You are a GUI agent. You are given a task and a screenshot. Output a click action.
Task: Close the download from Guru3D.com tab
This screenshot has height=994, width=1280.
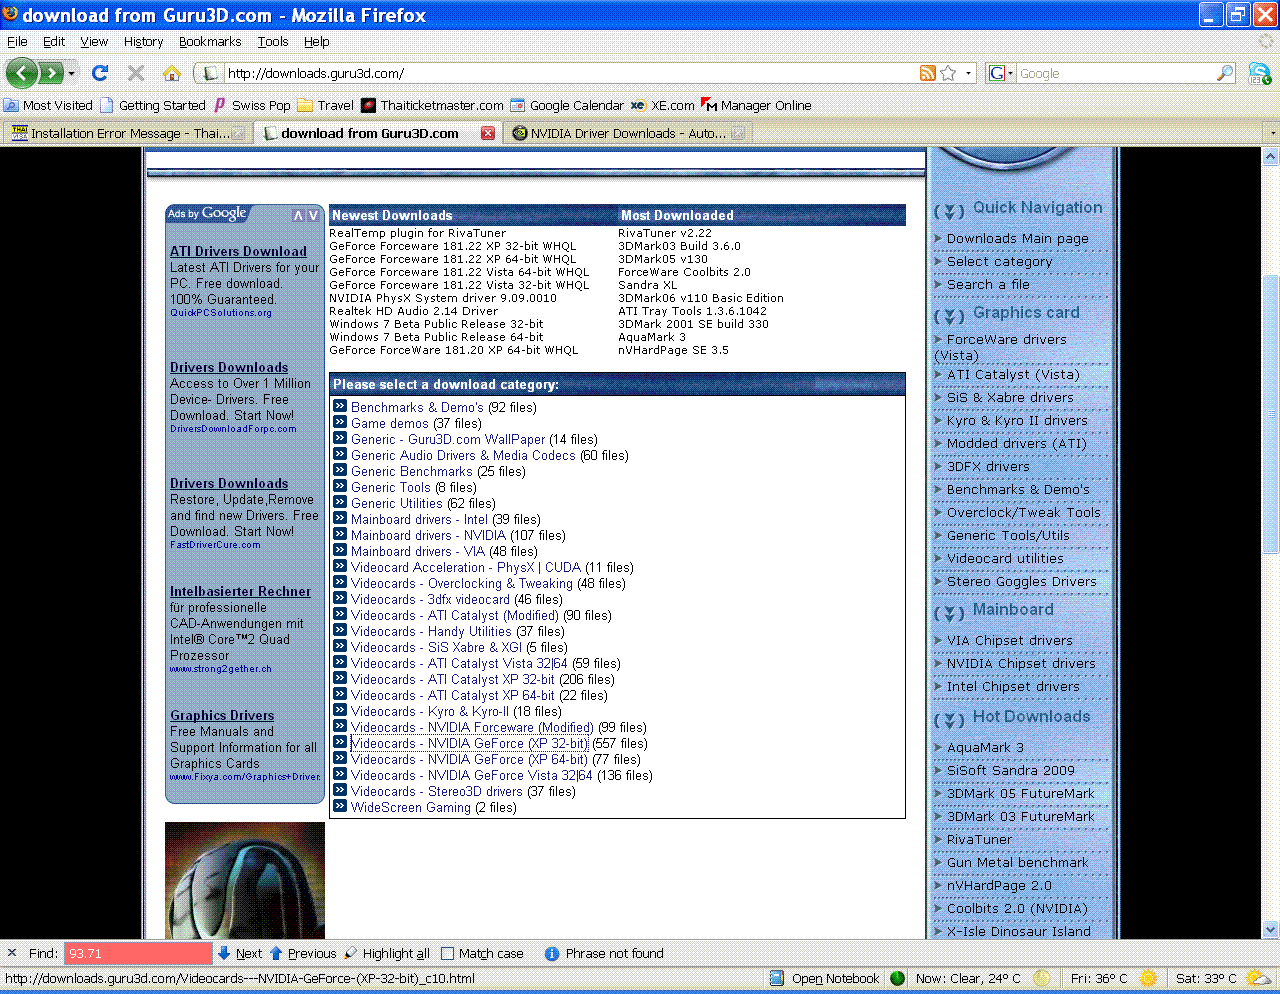pos(488,133)
